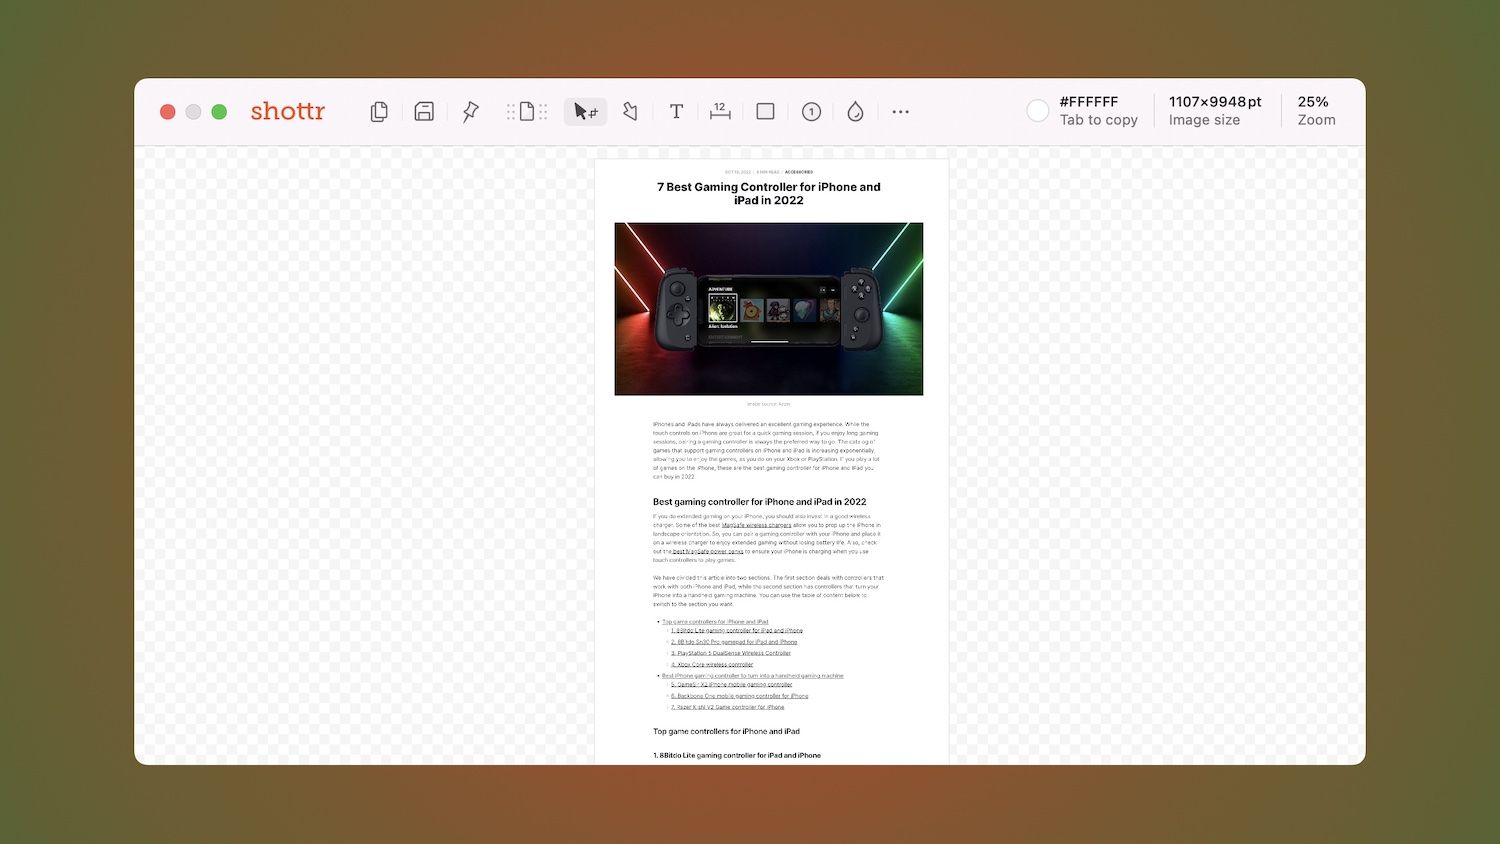
Task: Select the Copy to clipboard icon
Action: 379,111
